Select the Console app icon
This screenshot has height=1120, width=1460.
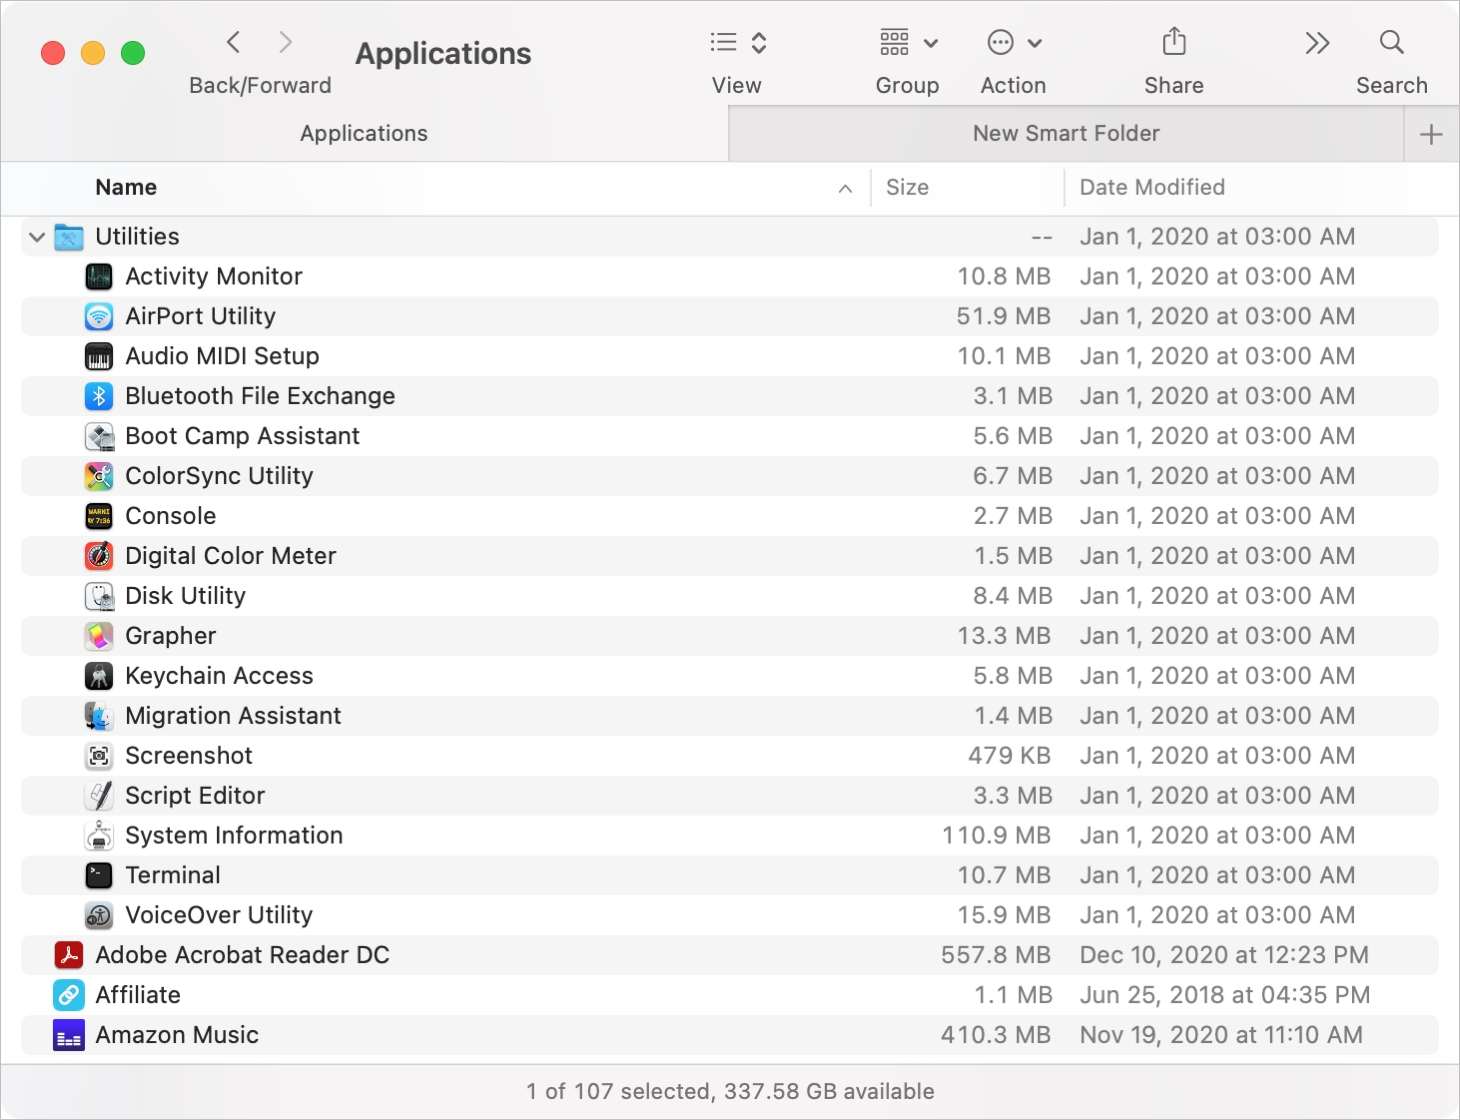coord(98,515)
